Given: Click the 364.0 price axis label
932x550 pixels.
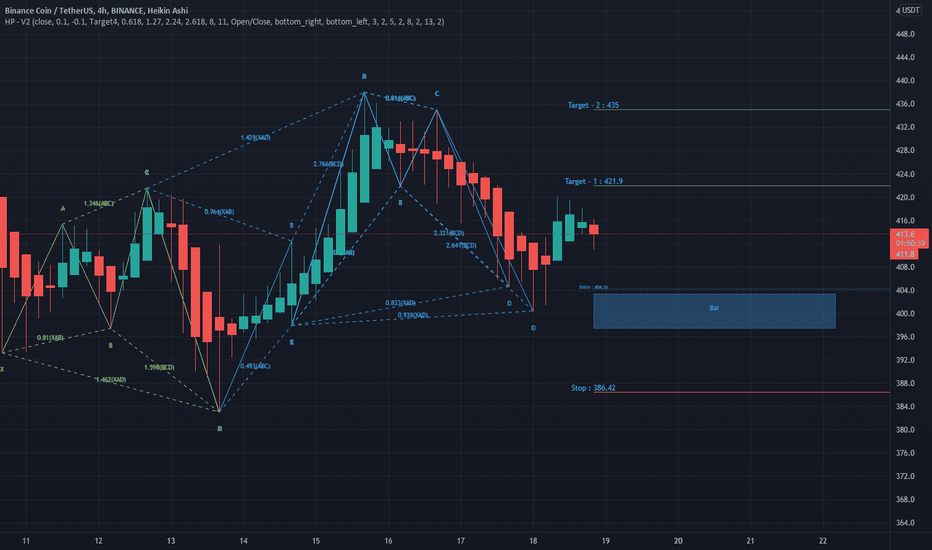Looking at the screenshot, I should [x=905, y=523].
